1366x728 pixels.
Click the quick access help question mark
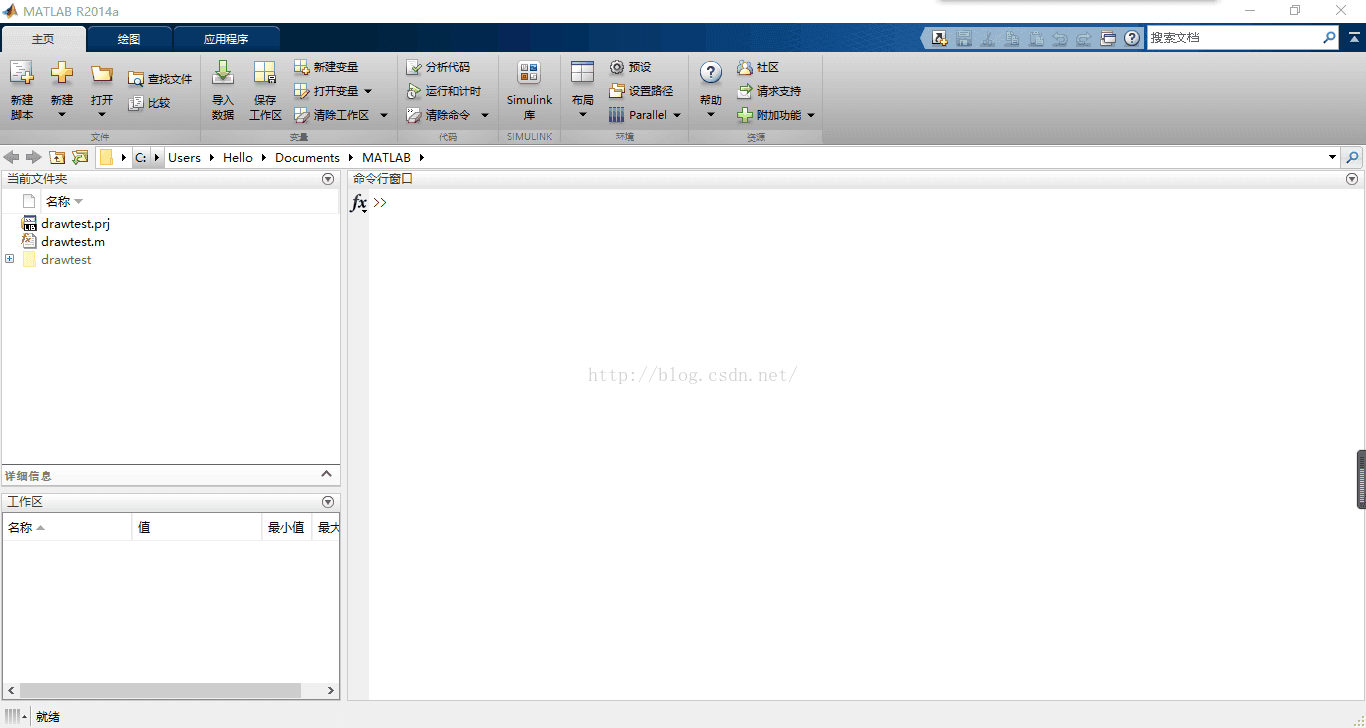(1132, 38)
